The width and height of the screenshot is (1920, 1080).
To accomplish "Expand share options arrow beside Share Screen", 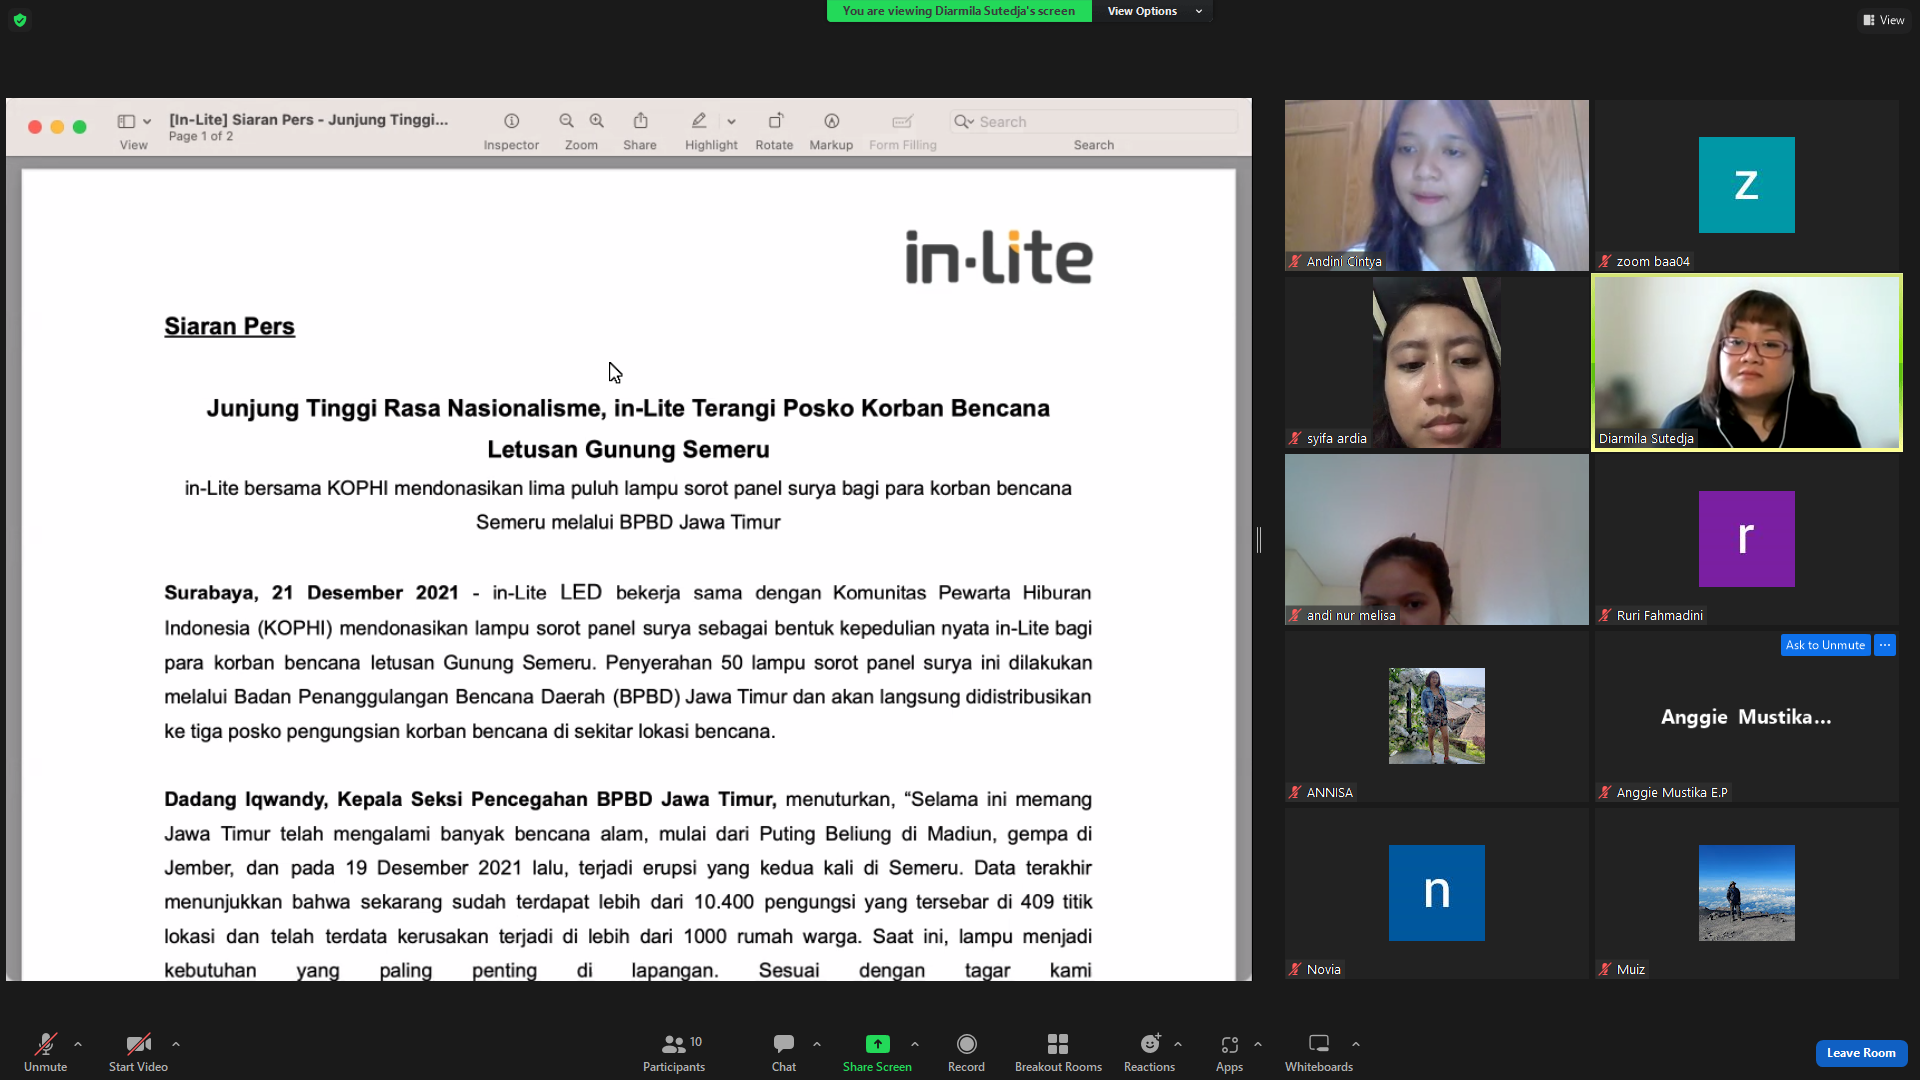I will pos(915,1044).
